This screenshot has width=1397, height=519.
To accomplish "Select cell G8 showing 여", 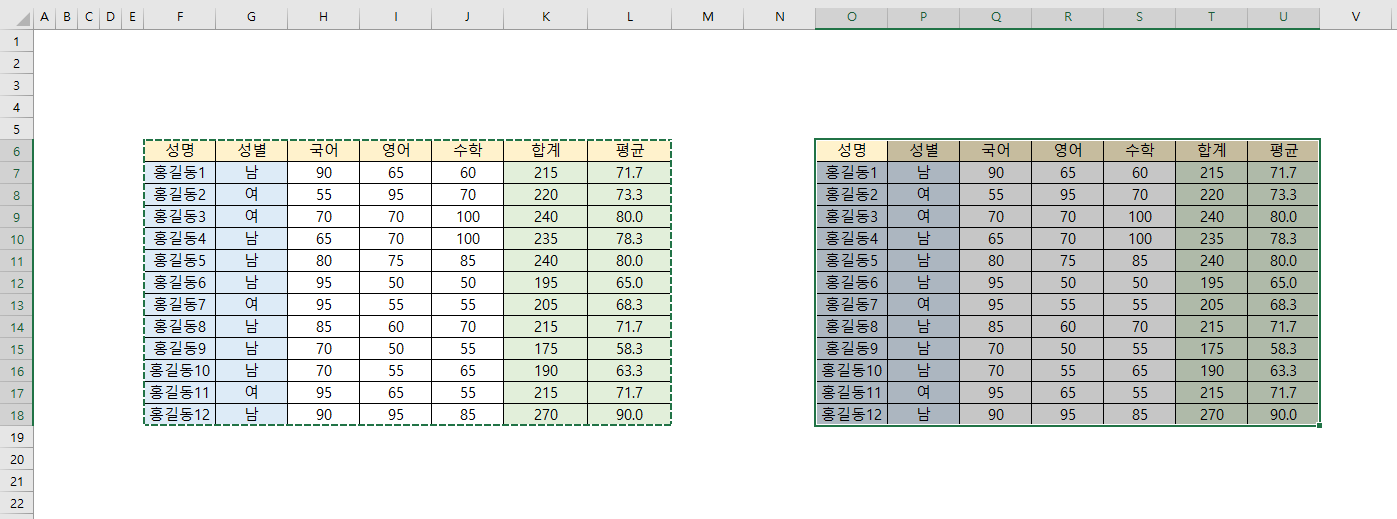I will pyautogui.click(x=251, y=194).
